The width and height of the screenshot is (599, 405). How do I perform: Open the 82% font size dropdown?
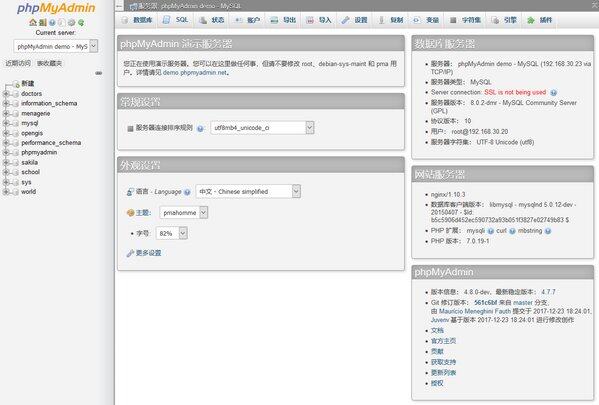[x=172, y=233]
